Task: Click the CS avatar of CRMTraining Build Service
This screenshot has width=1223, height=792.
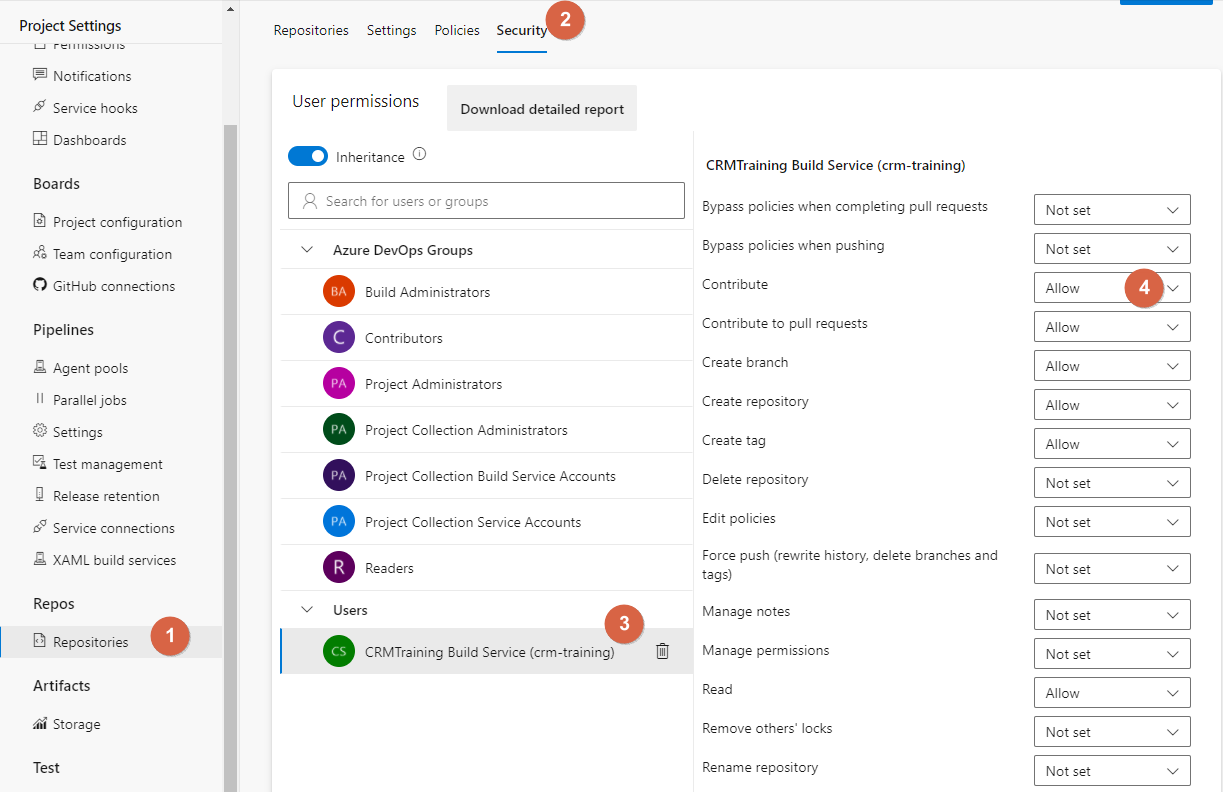Action: [339, 651]
